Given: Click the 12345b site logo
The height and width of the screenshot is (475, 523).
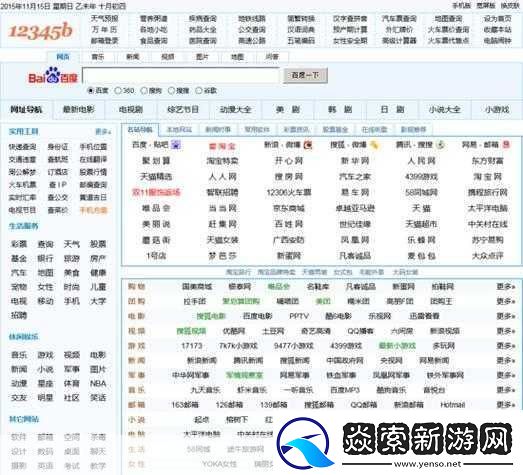Looking at the screenshot, I should point(40,31).
